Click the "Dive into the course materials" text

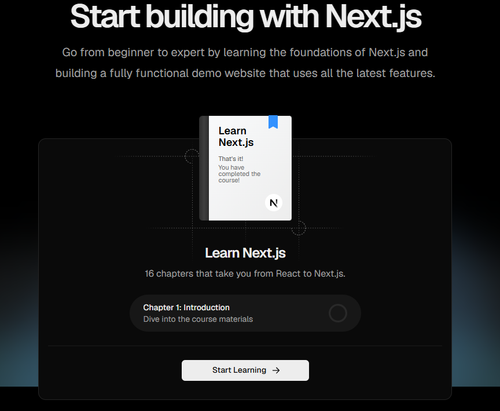(198, 319)
